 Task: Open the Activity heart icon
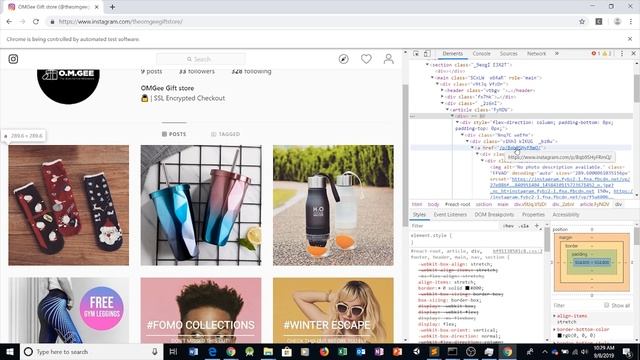366,59
